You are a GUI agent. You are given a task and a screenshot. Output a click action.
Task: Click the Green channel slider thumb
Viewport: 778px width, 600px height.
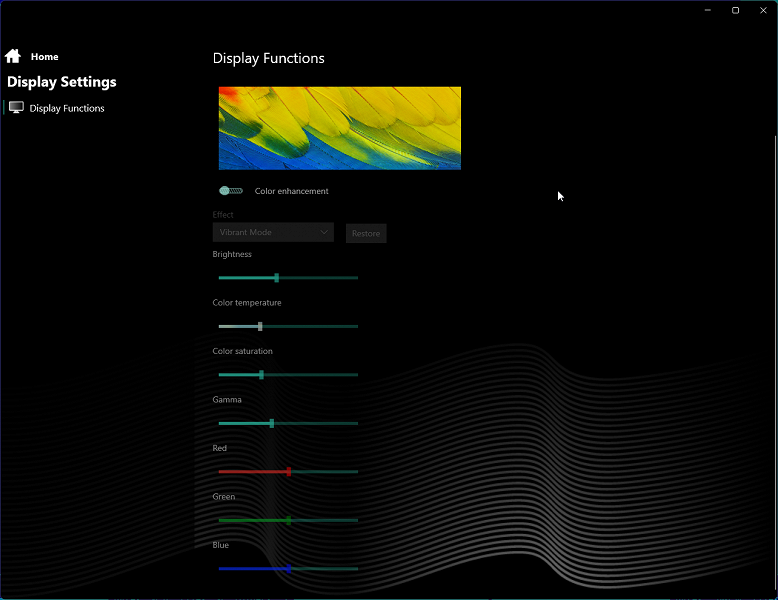tap(289, 520)
